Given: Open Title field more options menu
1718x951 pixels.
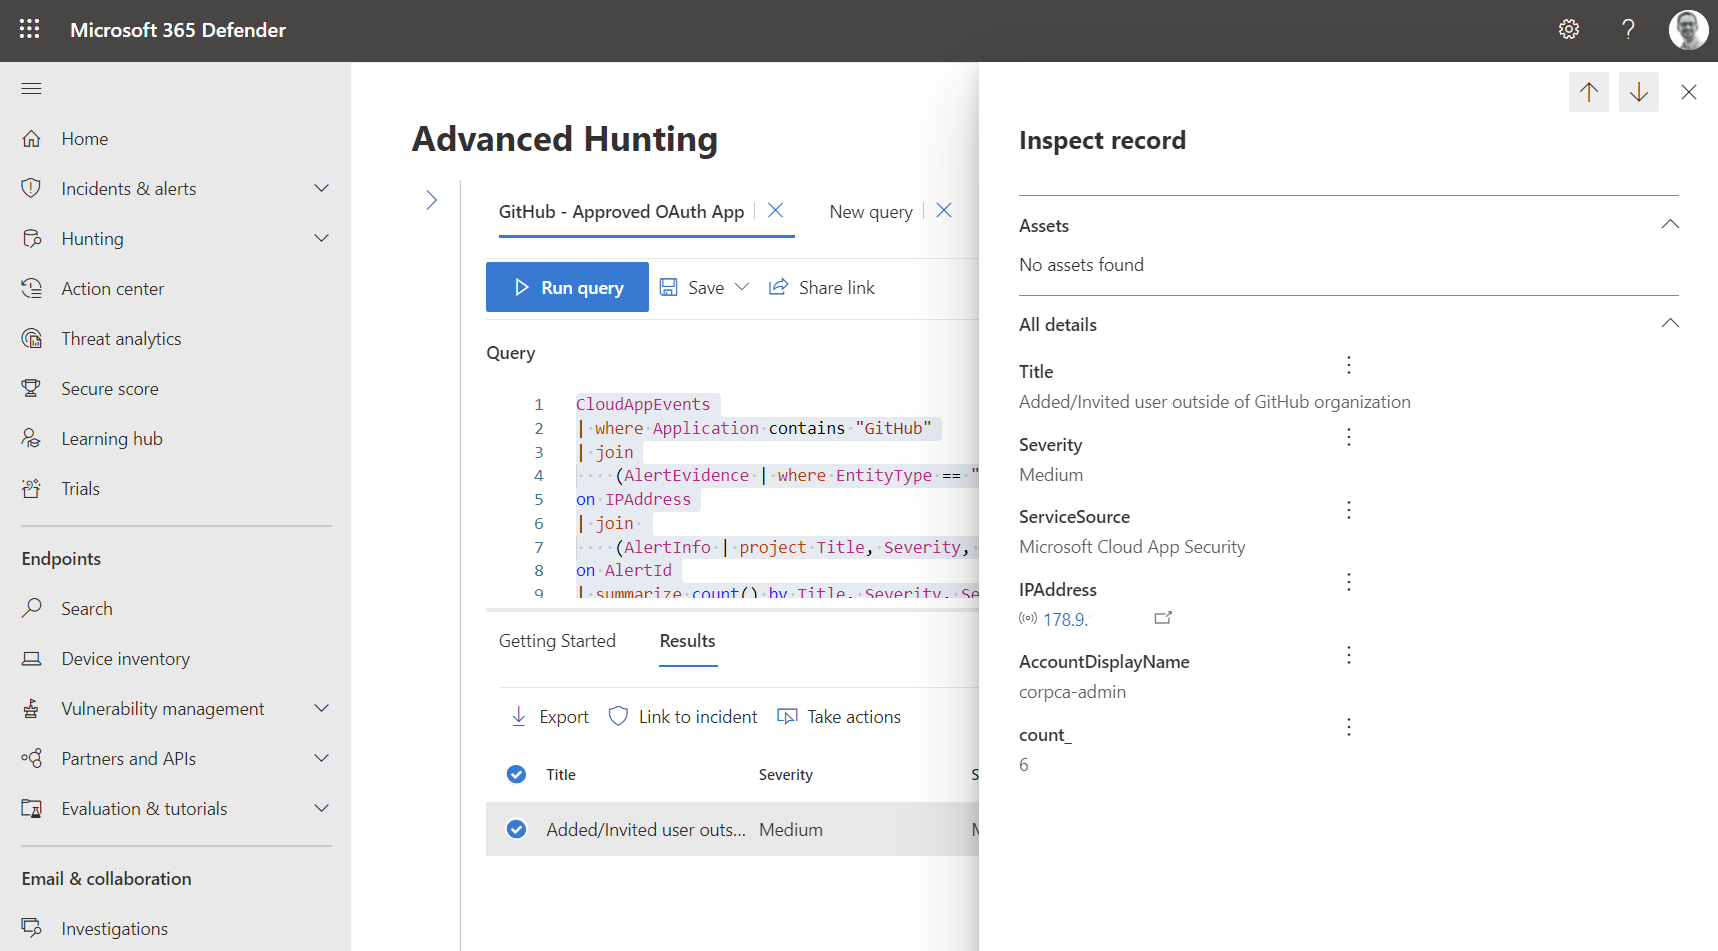Looking at the screenshot, I should (x=1349, y=365).
